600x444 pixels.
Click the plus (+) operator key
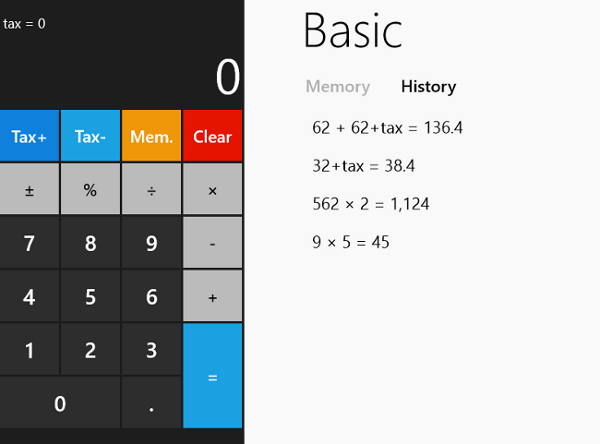[212, 296]
